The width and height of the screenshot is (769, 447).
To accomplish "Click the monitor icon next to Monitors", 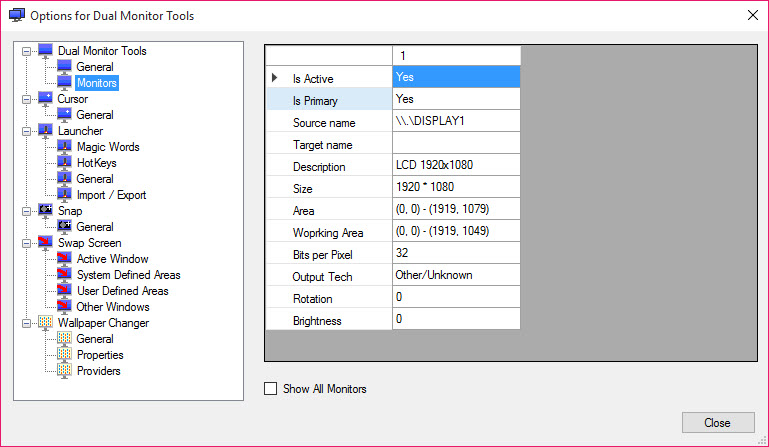I will pos(64,83).
